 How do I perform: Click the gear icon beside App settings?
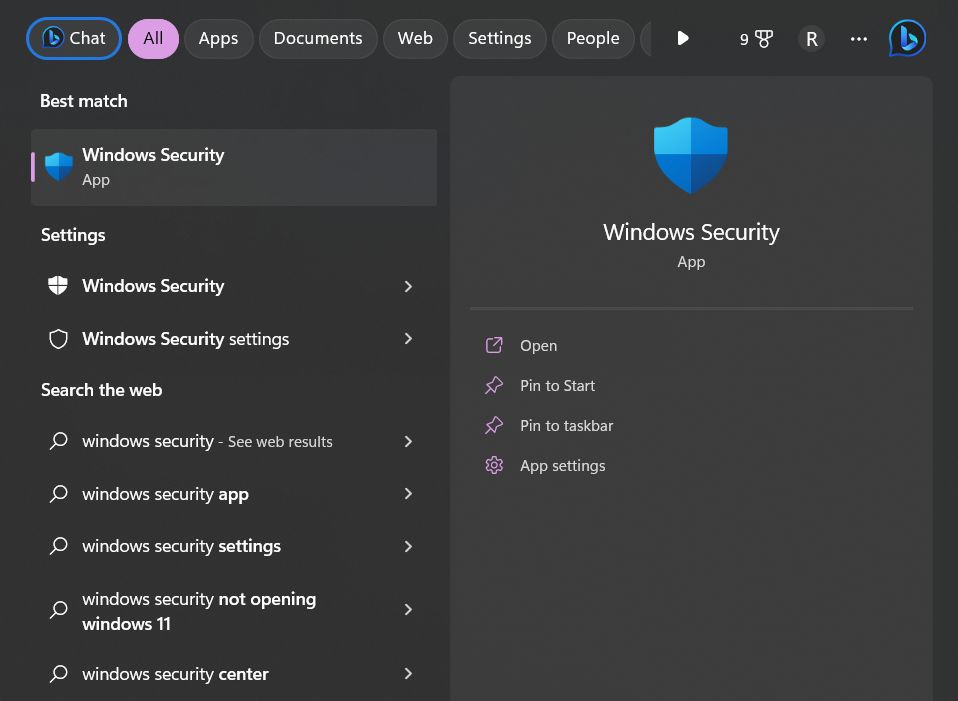pyautogui.click(x=494, y=466)
